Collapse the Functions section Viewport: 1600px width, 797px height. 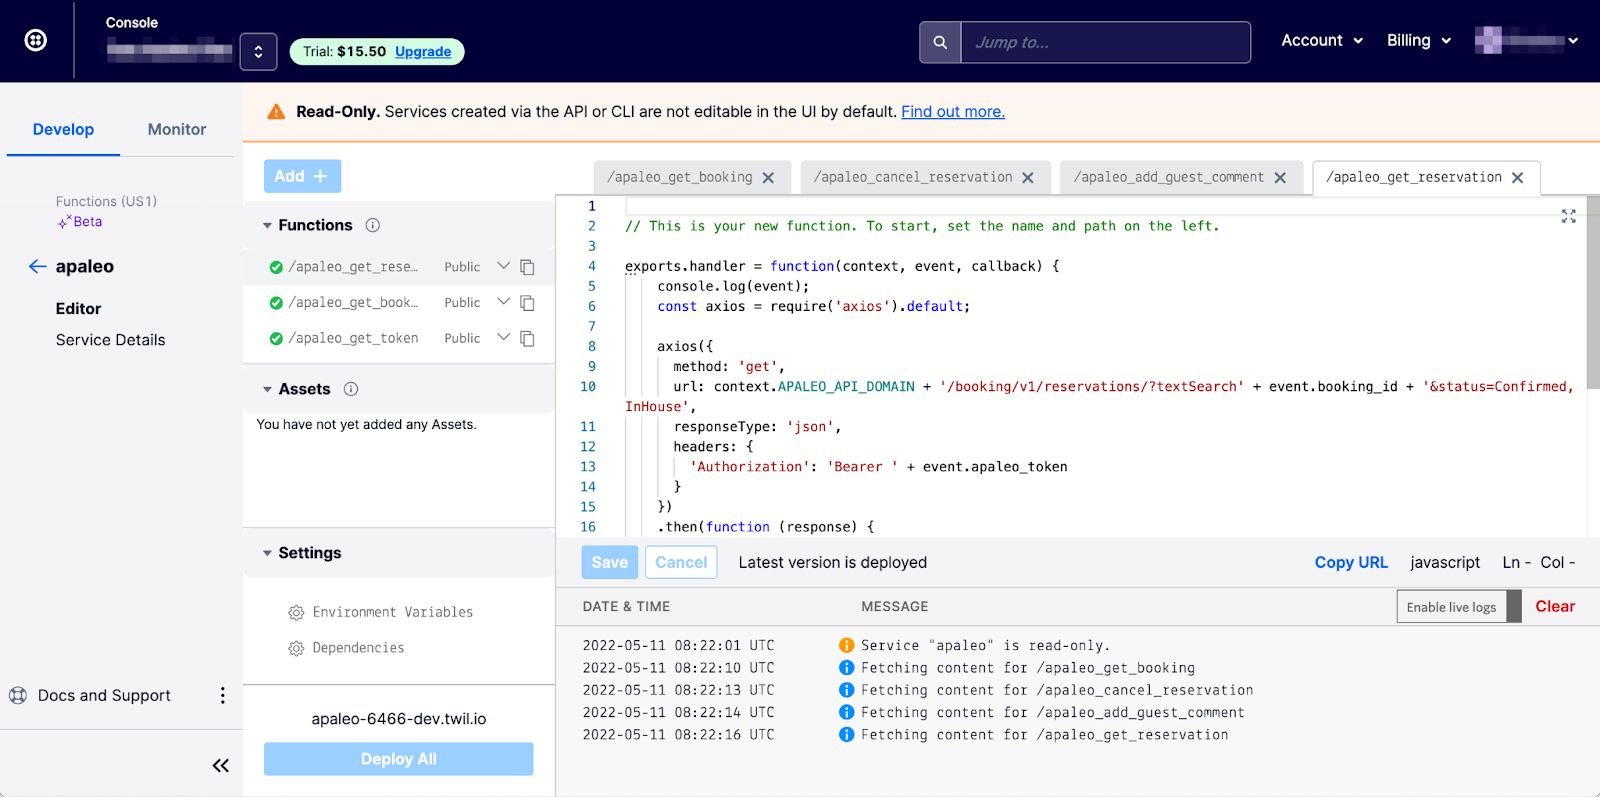267,226
